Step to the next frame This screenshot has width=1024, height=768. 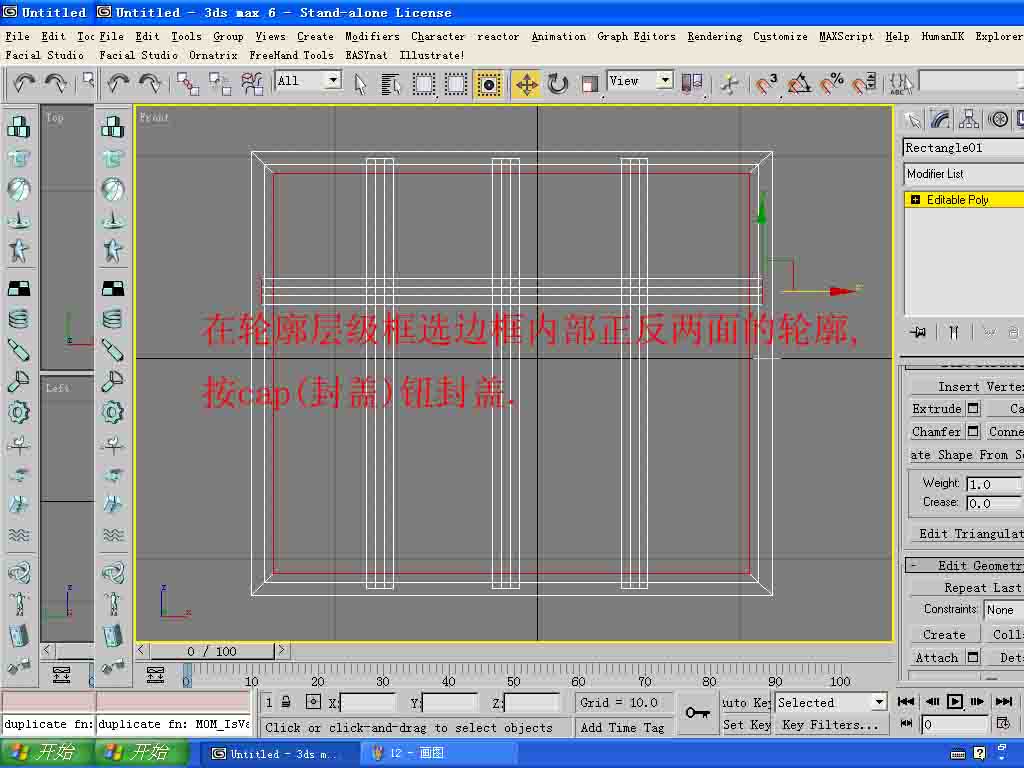click(977, 701)
